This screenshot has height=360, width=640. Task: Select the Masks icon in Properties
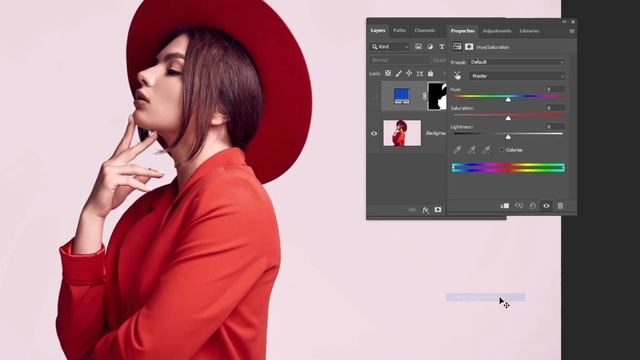tap(469, 47)
